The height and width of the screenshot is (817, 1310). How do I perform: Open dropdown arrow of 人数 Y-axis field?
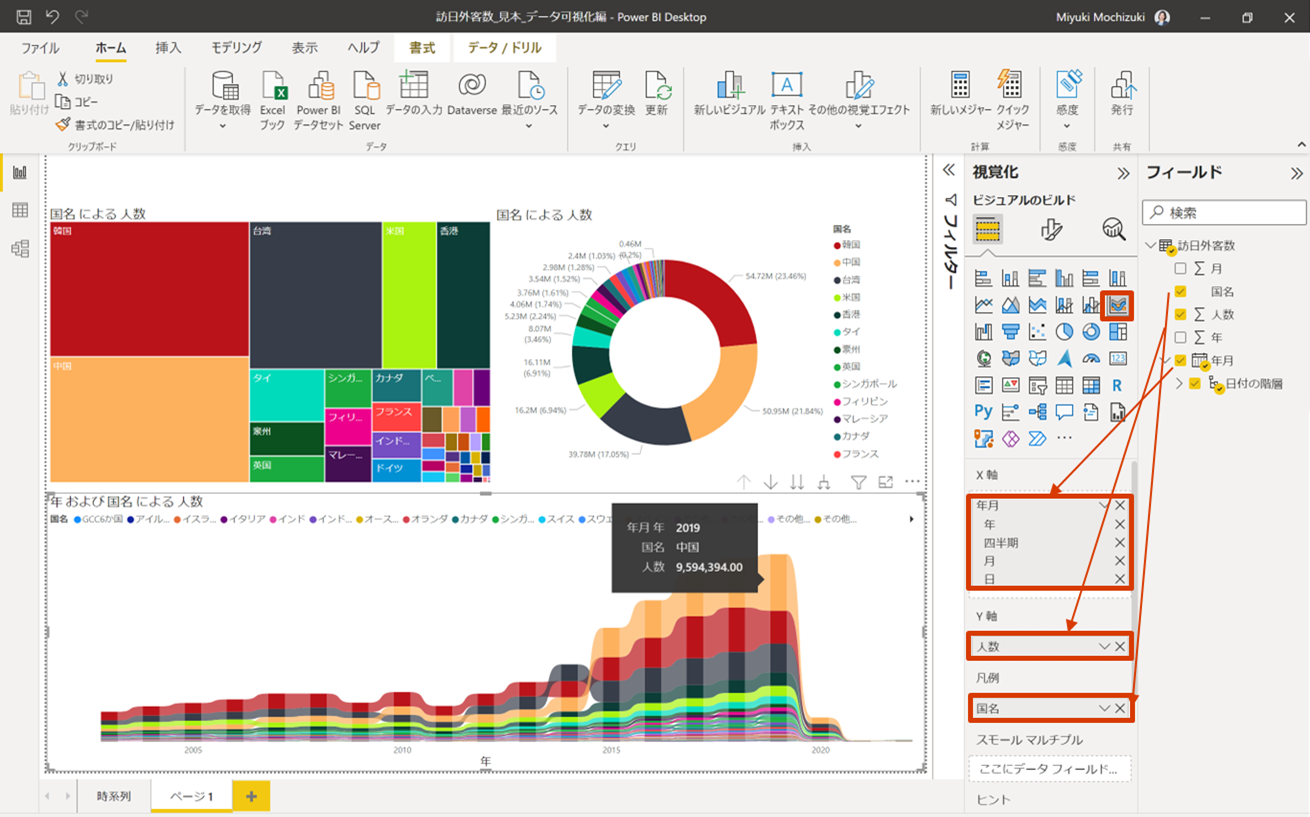tap(1104, 647)
